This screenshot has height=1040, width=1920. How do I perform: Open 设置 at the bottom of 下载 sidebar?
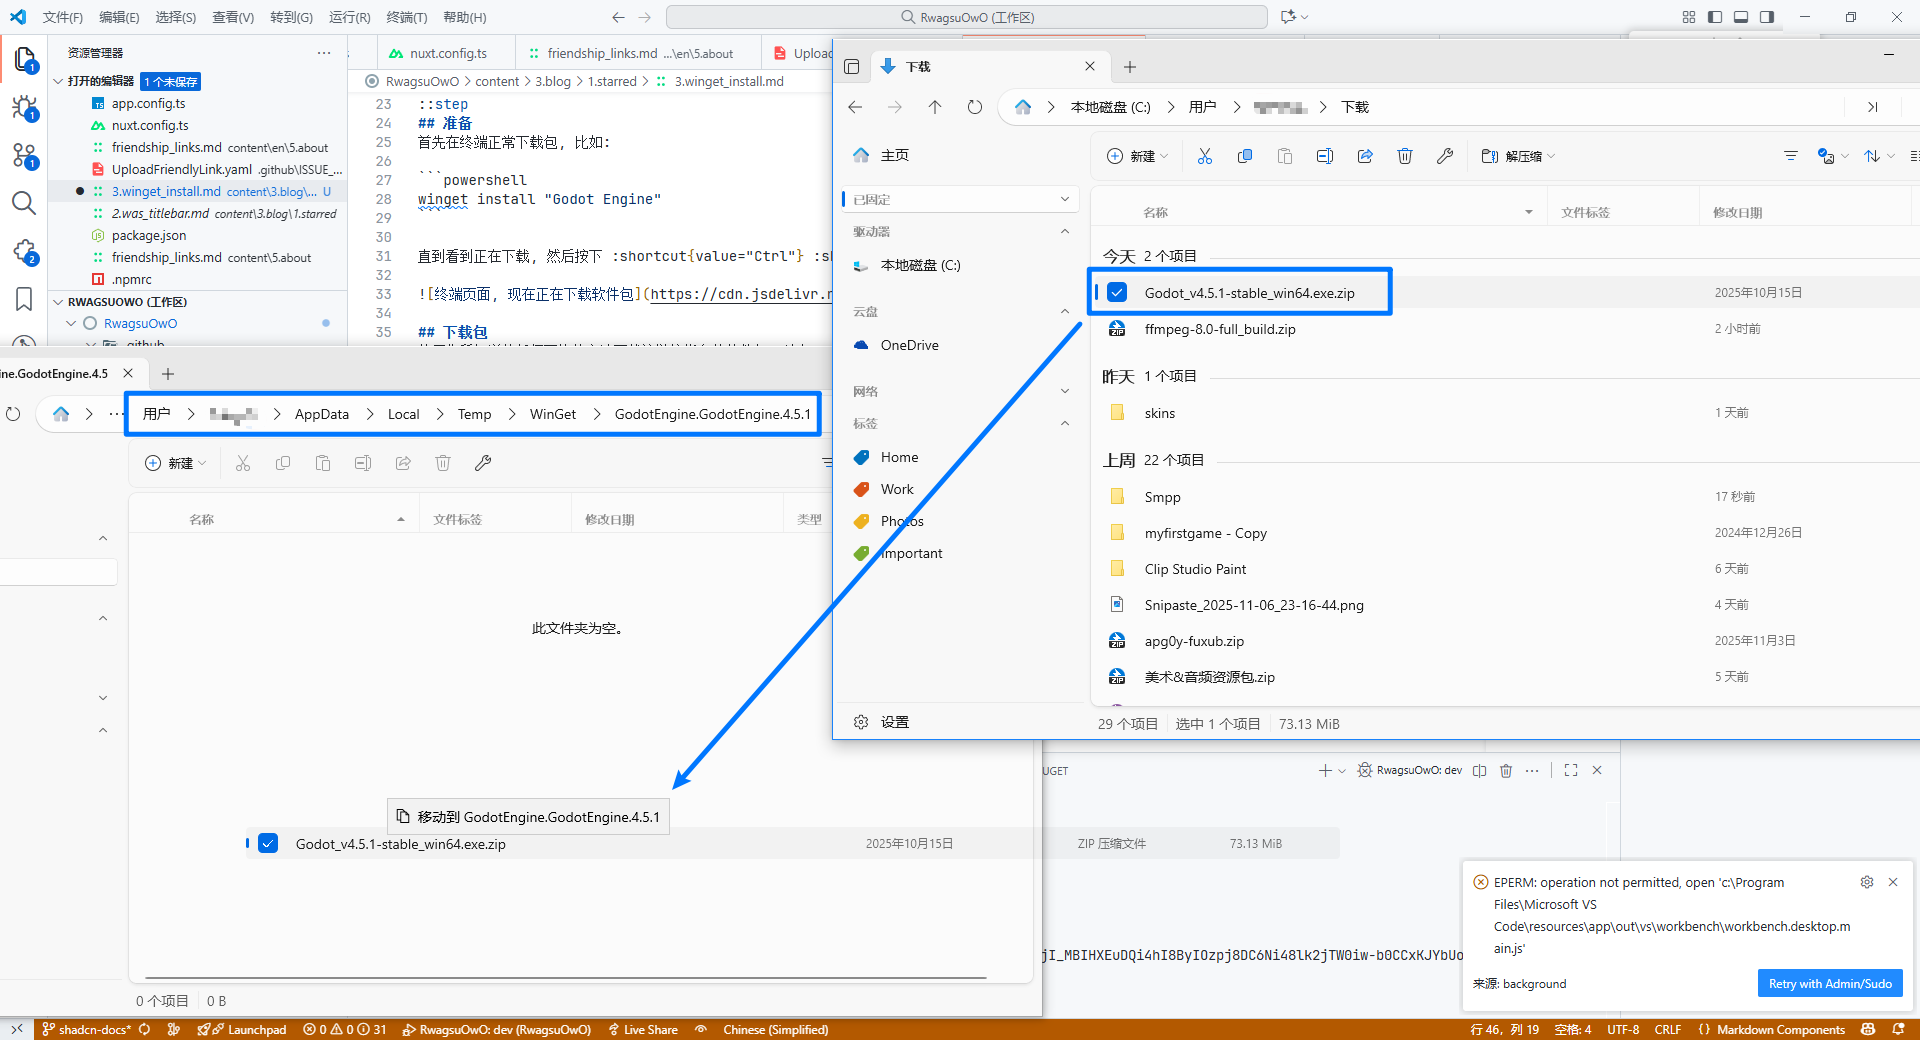881,722
